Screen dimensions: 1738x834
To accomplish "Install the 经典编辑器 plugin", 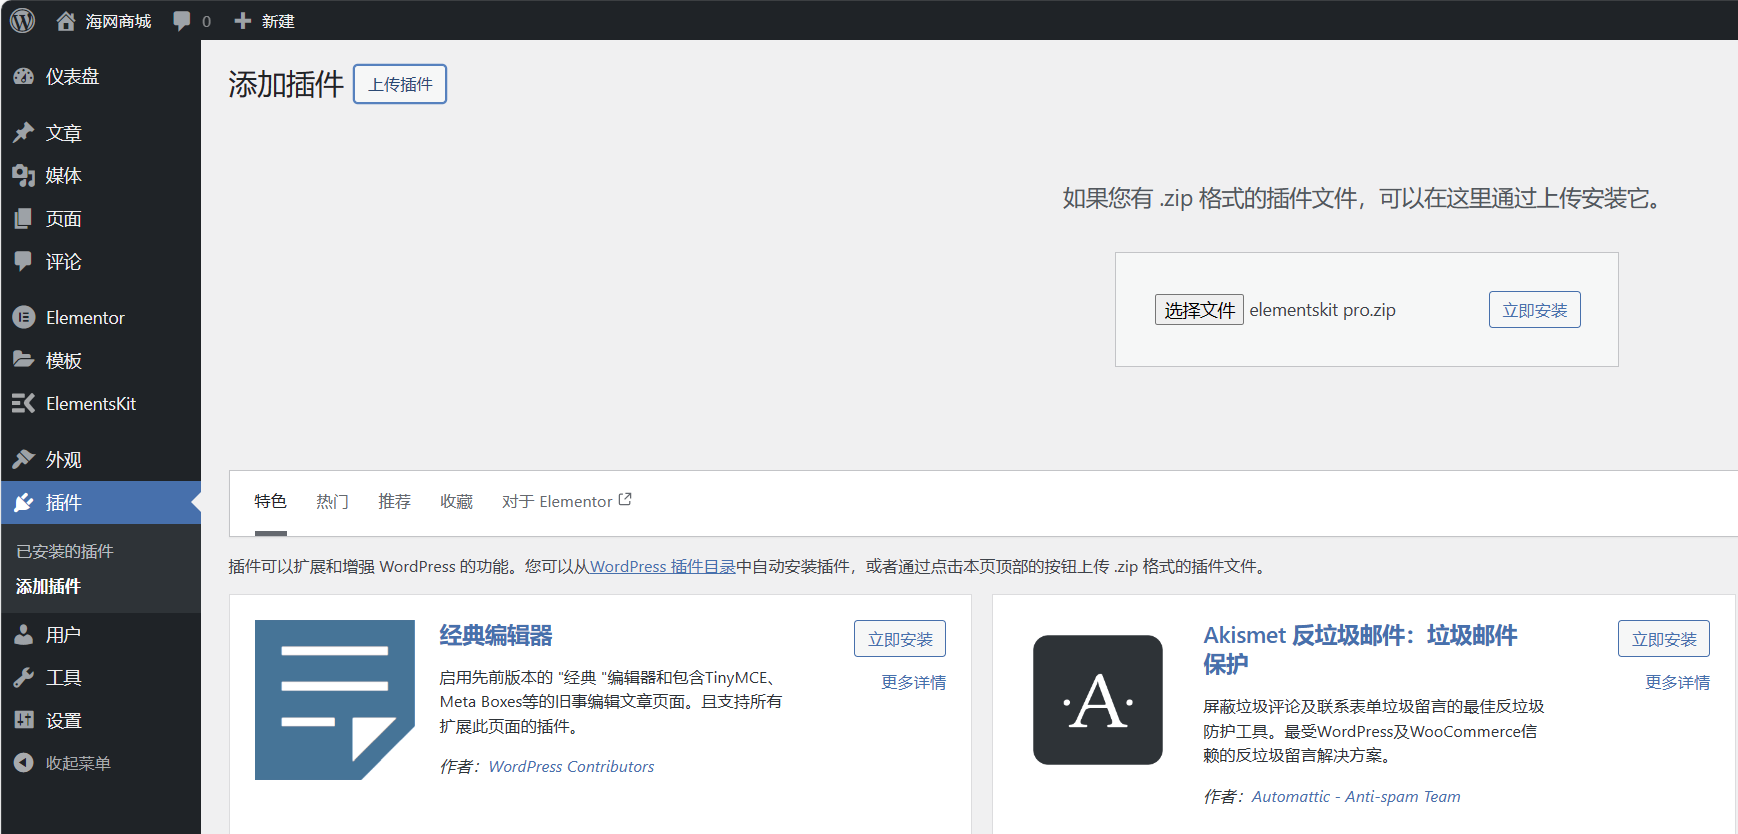I will [x=900, y=639].
